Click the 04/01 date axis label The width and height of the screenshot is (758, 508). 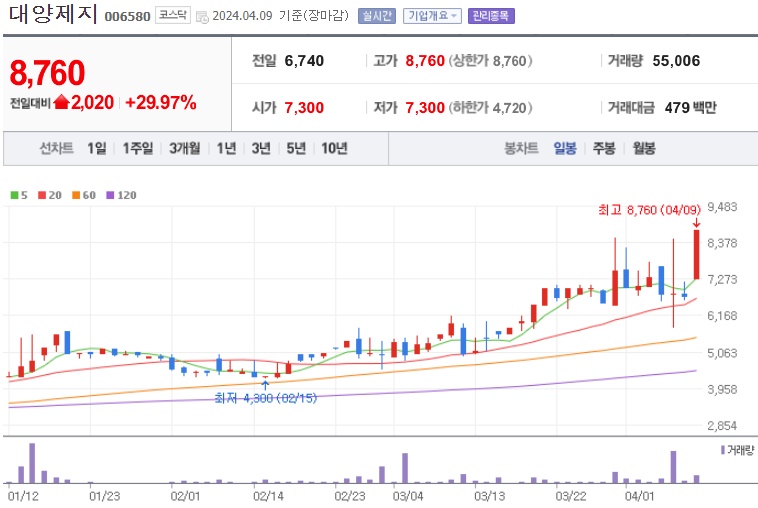639,496
